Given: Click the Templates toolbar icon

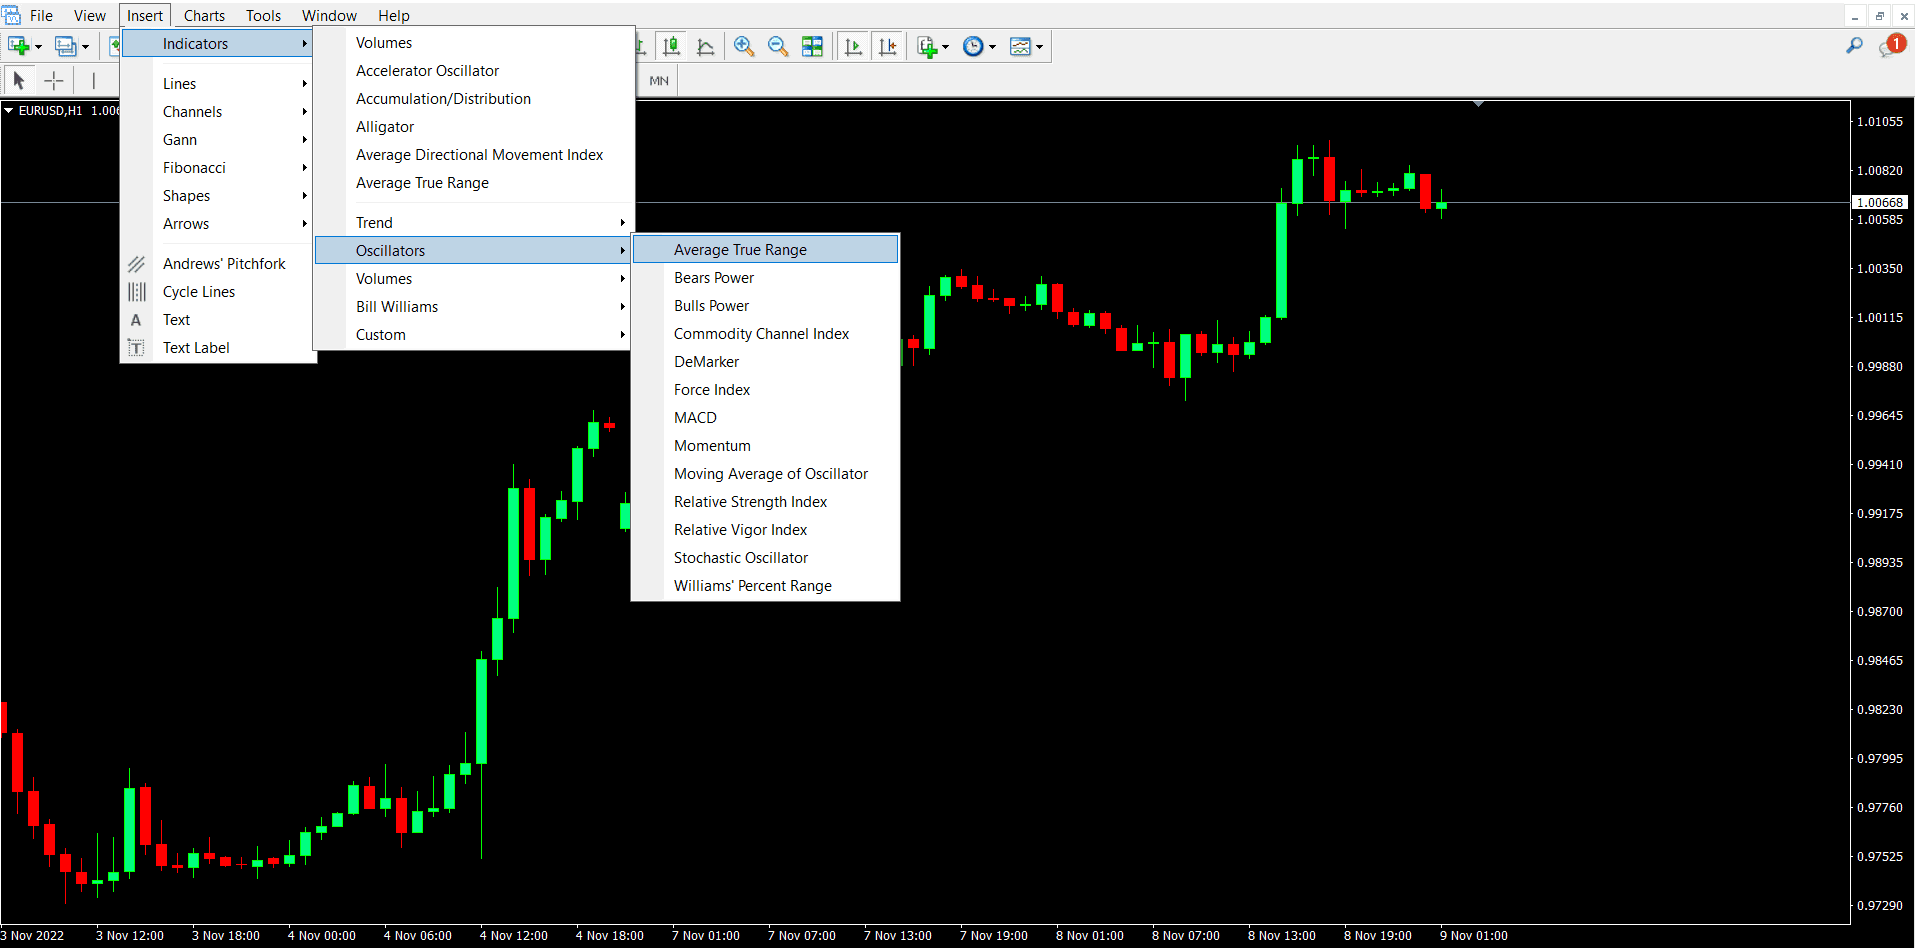Looking at the screenshot, I should pyautogui.click(x=1020, y=46).
